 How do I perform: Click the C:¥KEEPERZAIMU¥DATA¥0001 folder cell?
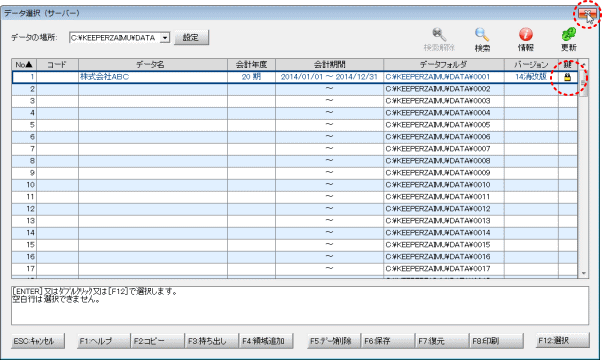point(444,77)
